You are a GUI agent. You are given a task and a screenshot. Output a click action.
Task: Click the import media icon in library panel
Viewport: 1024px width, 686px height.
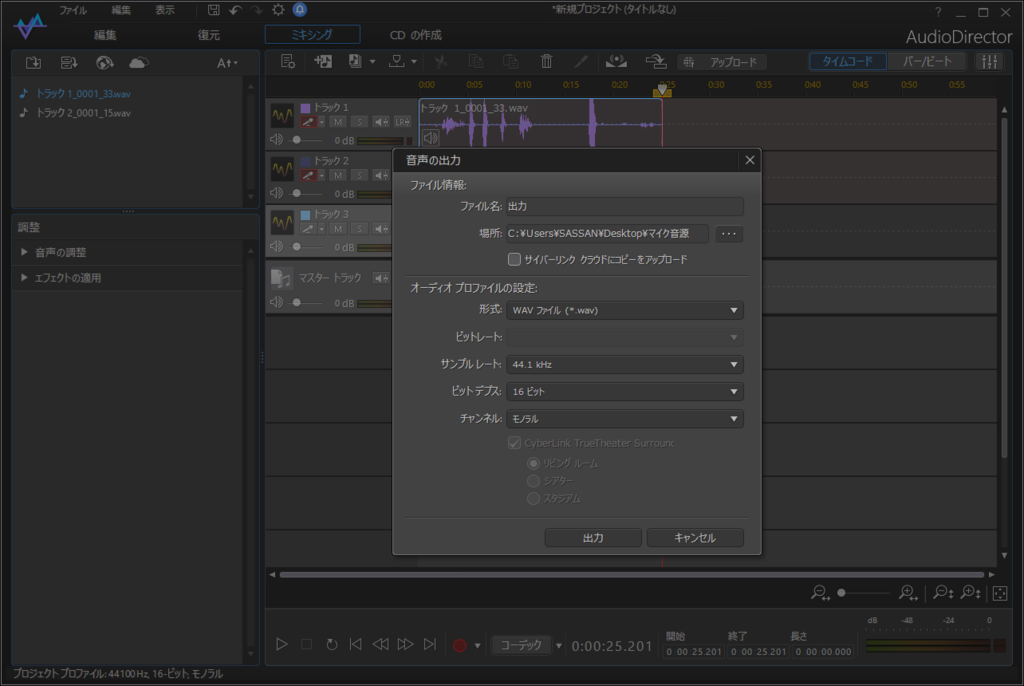pyautogui.click(x=33, y=63)
